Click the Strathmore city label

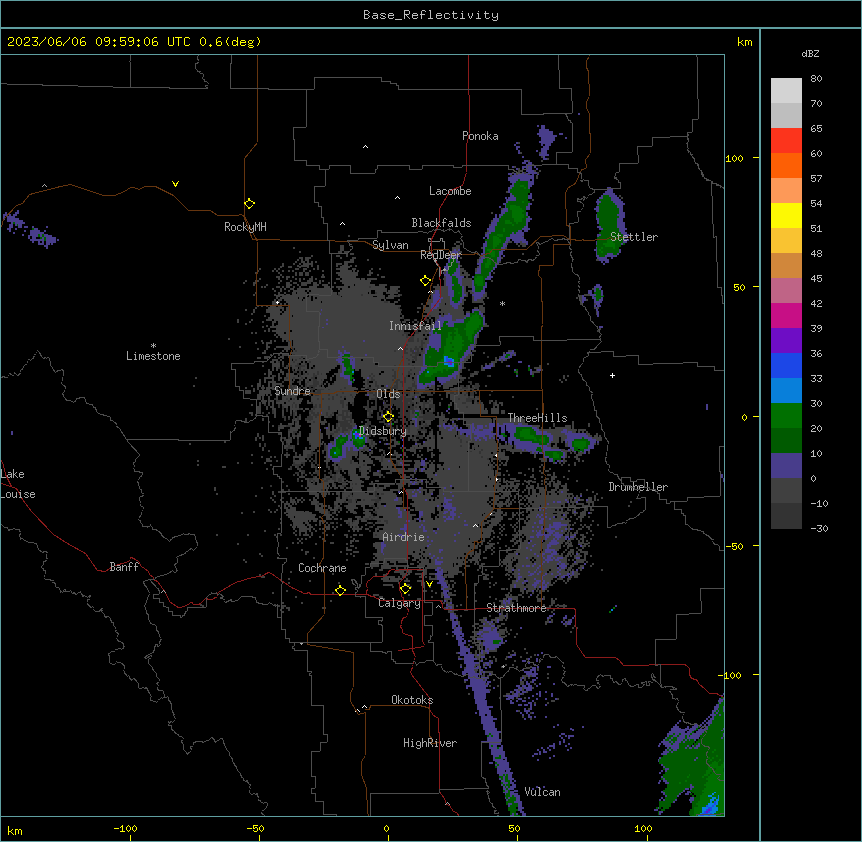click(x=516, y=608)
